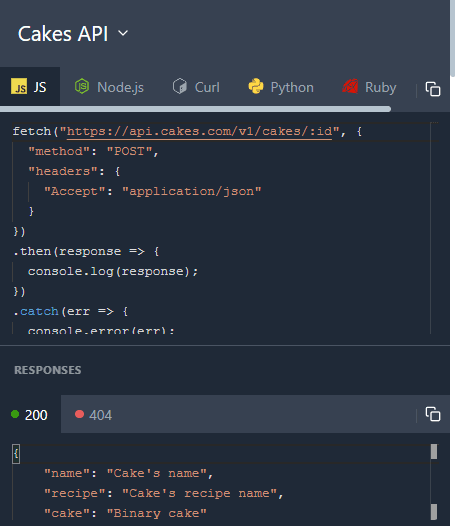
Task: Click the "cake": "Binary cake" line
Action: [x=125, y=513]
